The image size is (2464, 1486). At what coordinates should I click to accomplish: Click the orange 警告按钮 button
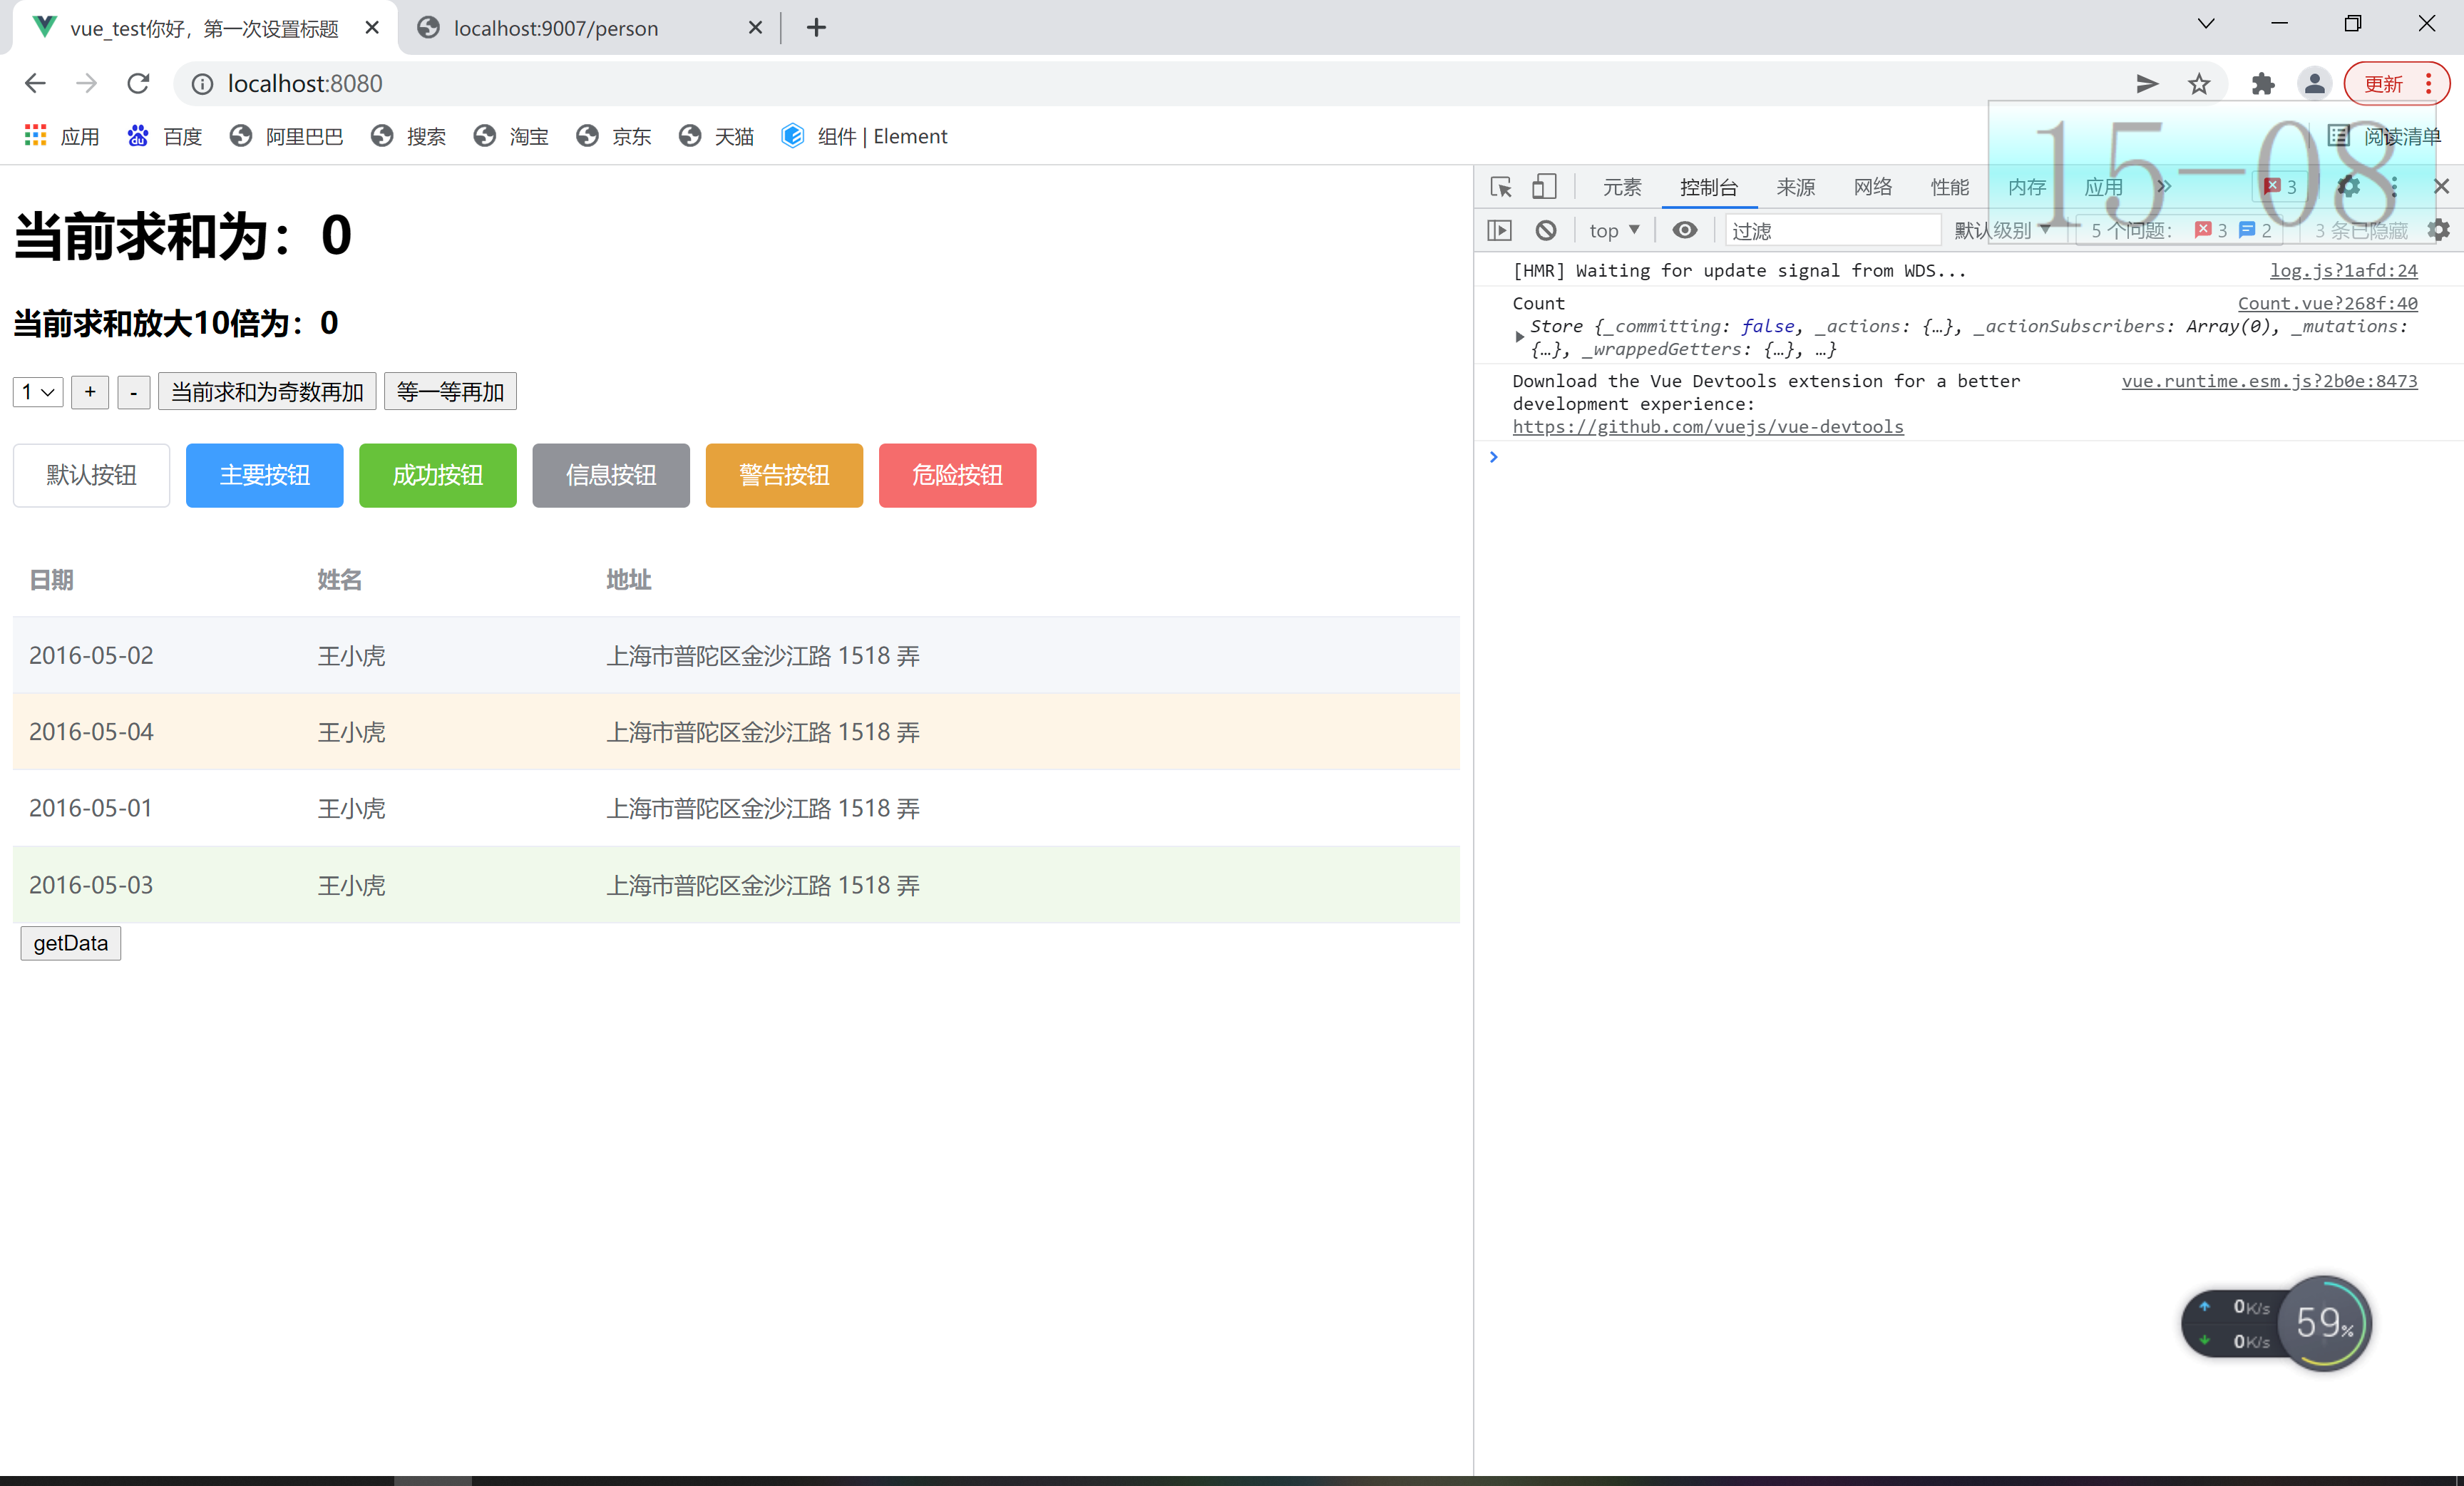(784, 475)
